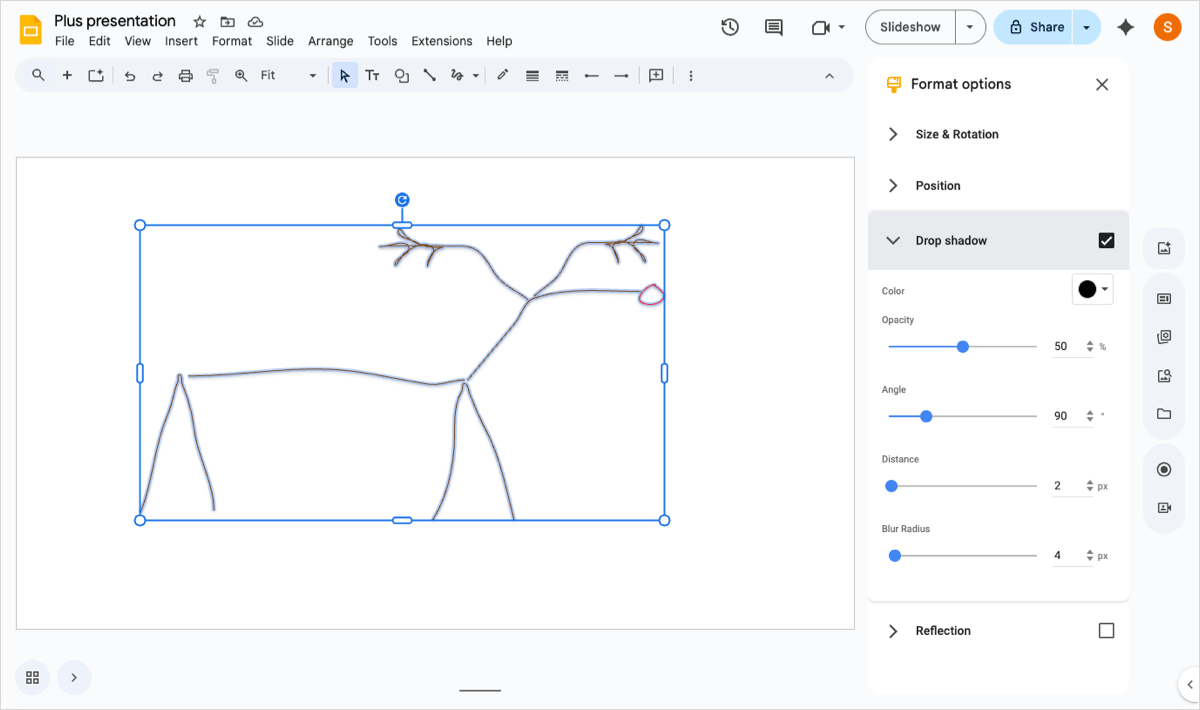Click the border weight icon
The width and height of the screenshot is (1200, 710).
532,76
